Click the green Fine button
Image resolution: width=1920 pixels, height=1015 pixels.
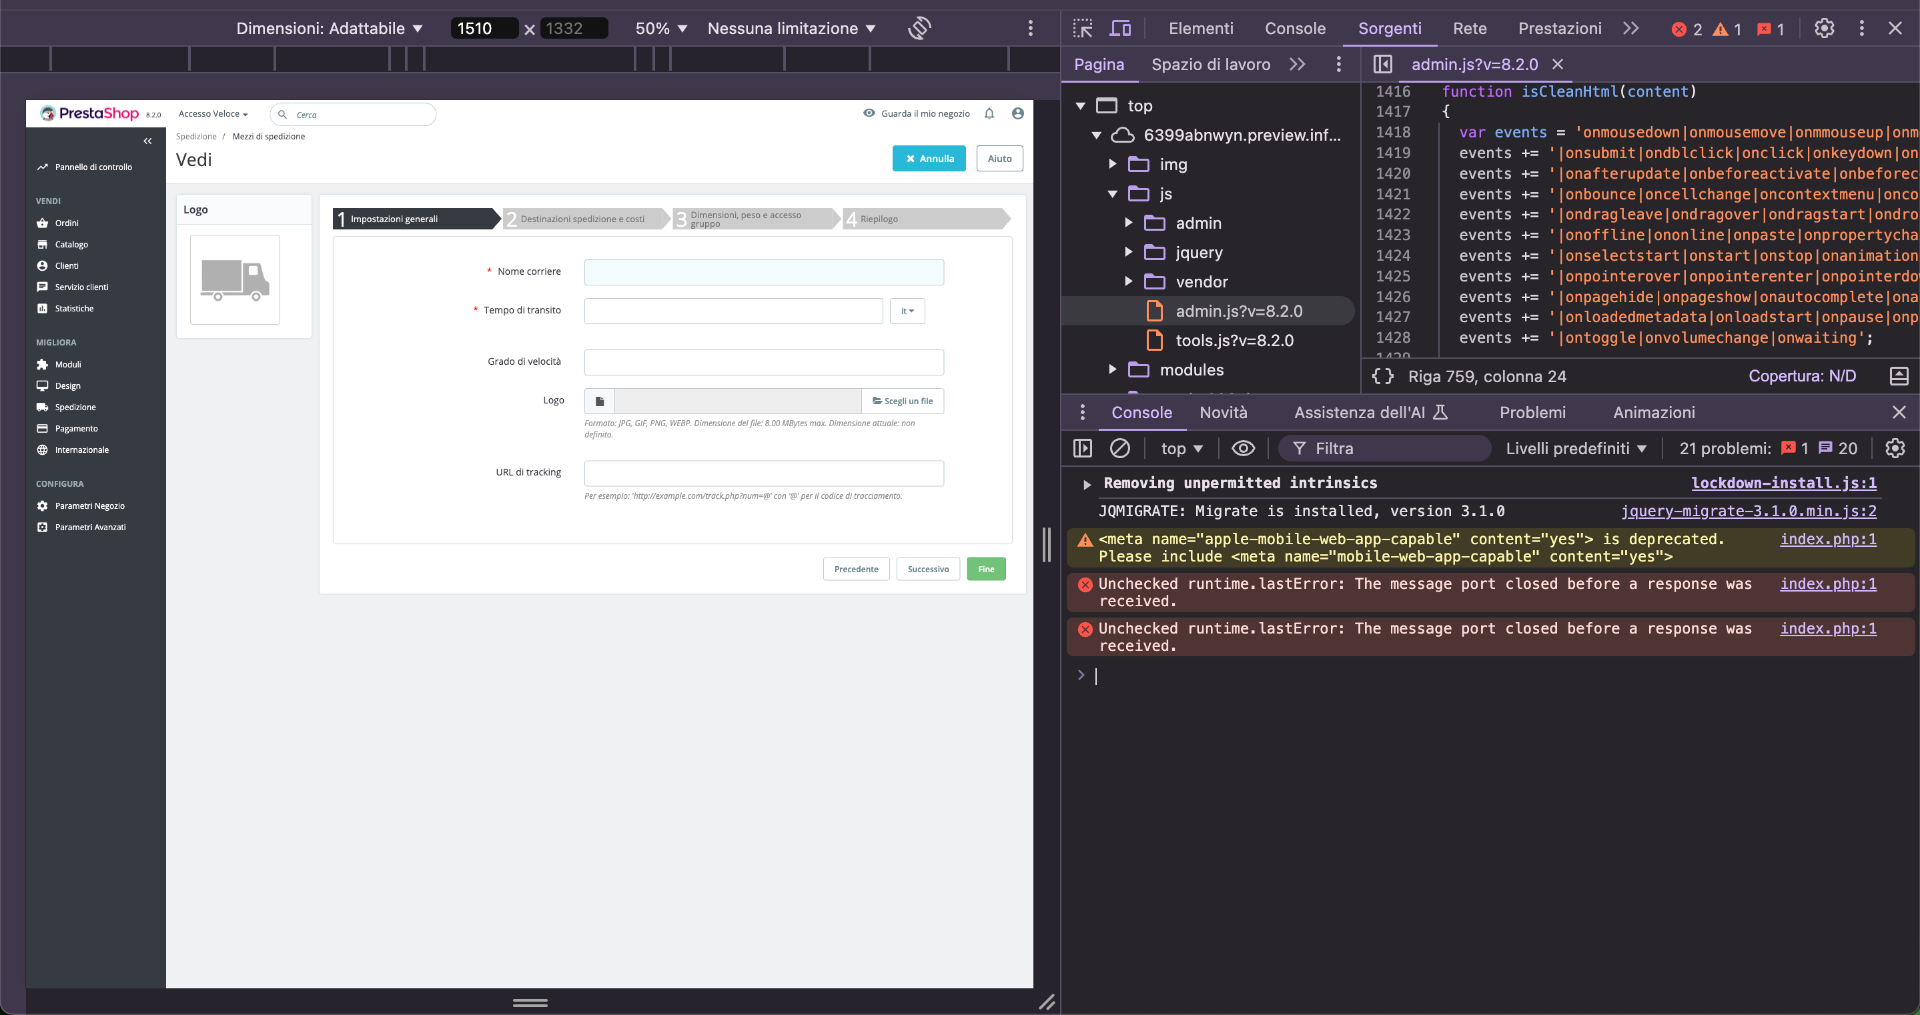tap(986, 569)
